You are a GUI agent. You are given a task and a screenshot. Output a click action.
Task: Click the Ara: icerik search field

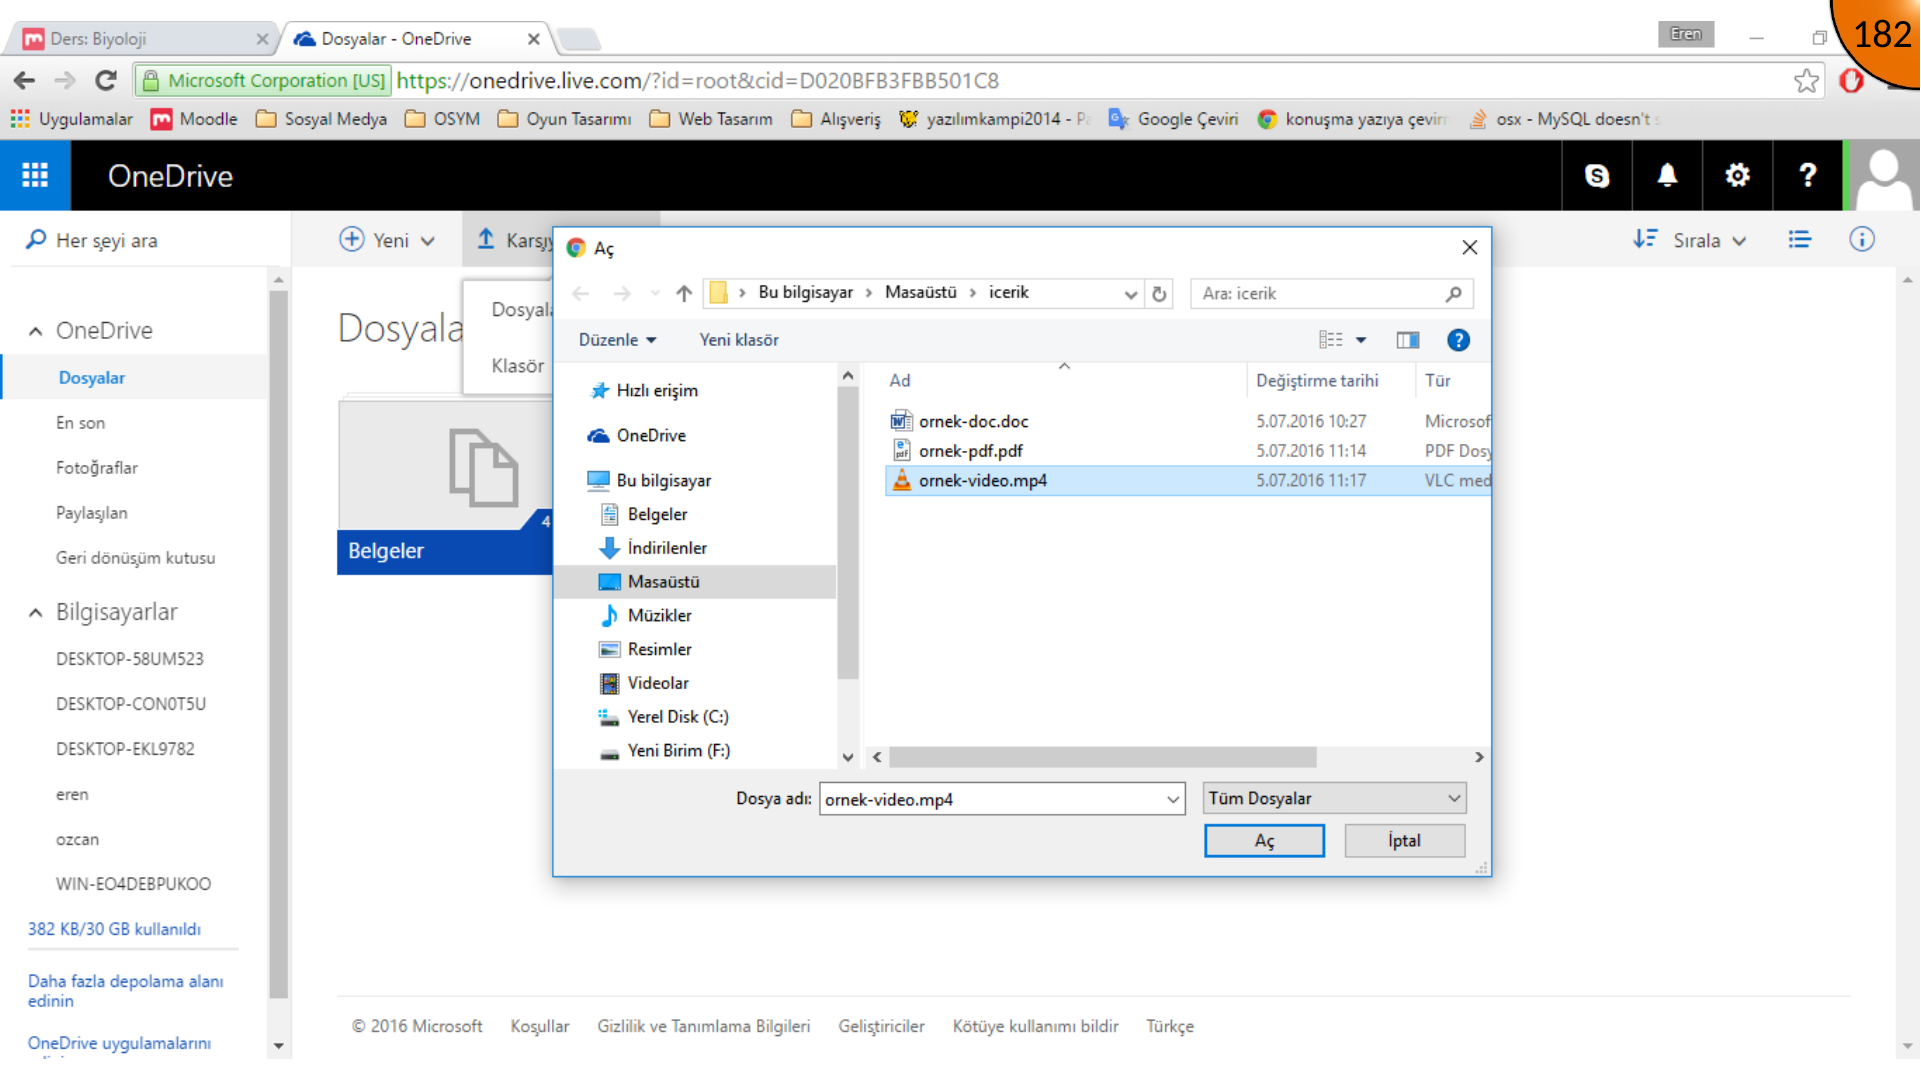point(1331,294)
